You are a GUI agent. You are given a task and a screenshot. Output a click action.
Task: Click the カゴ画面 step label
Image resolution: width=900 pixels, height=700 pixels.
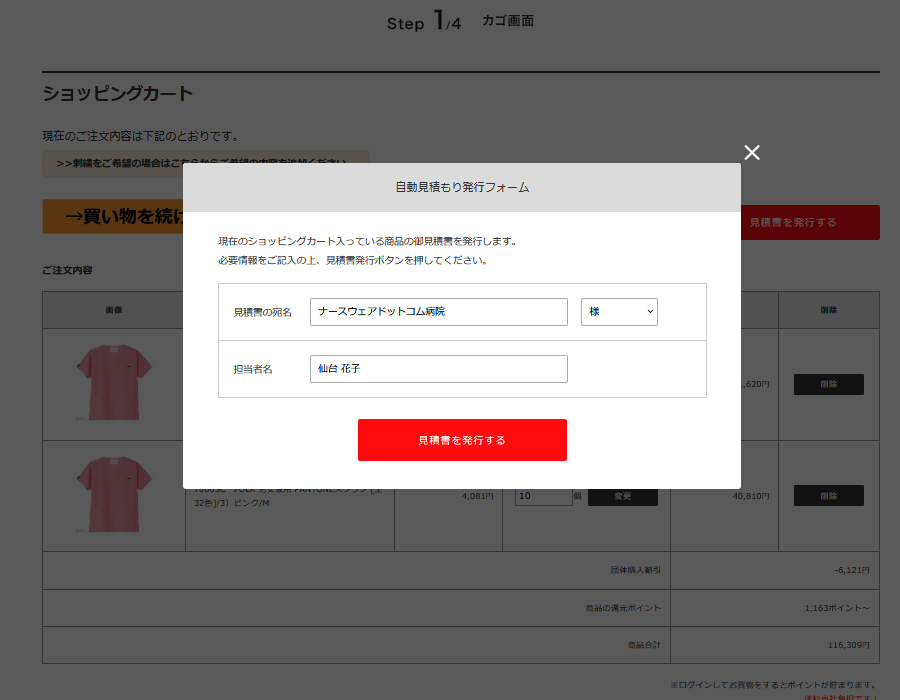pos(508,21)
